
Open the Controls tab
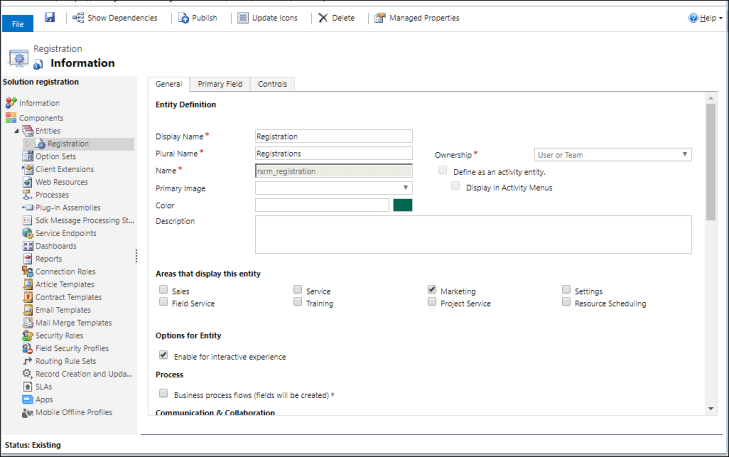pyautogui.click(x=272, y=84)
